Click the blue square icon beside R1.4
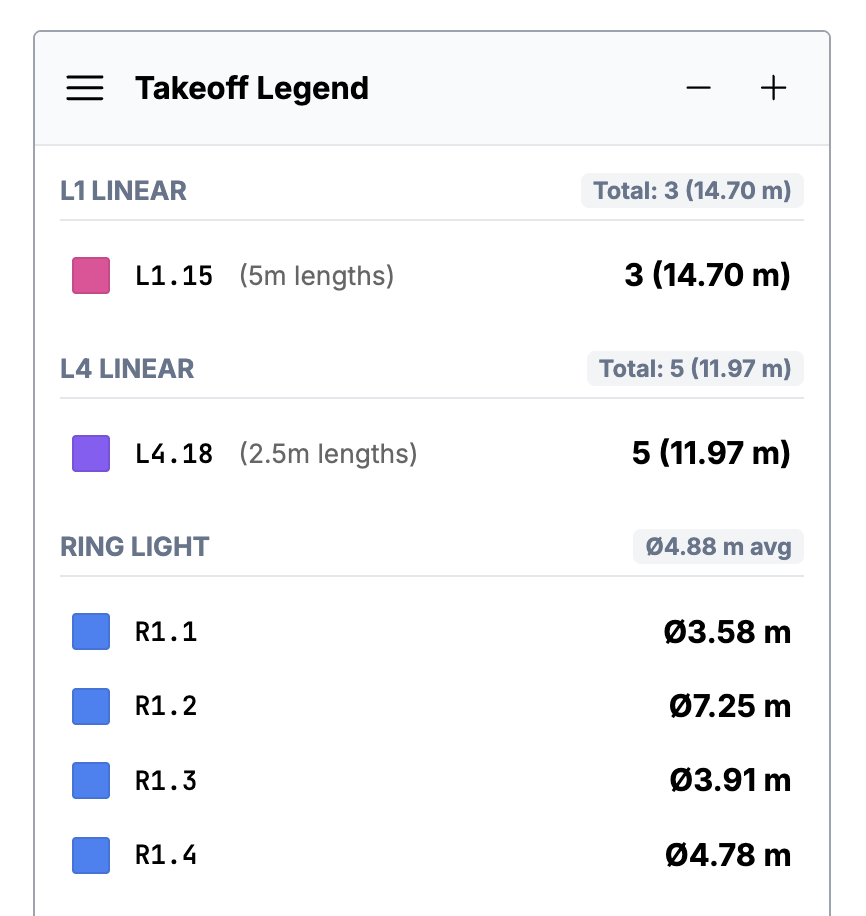 pos(90,856)
